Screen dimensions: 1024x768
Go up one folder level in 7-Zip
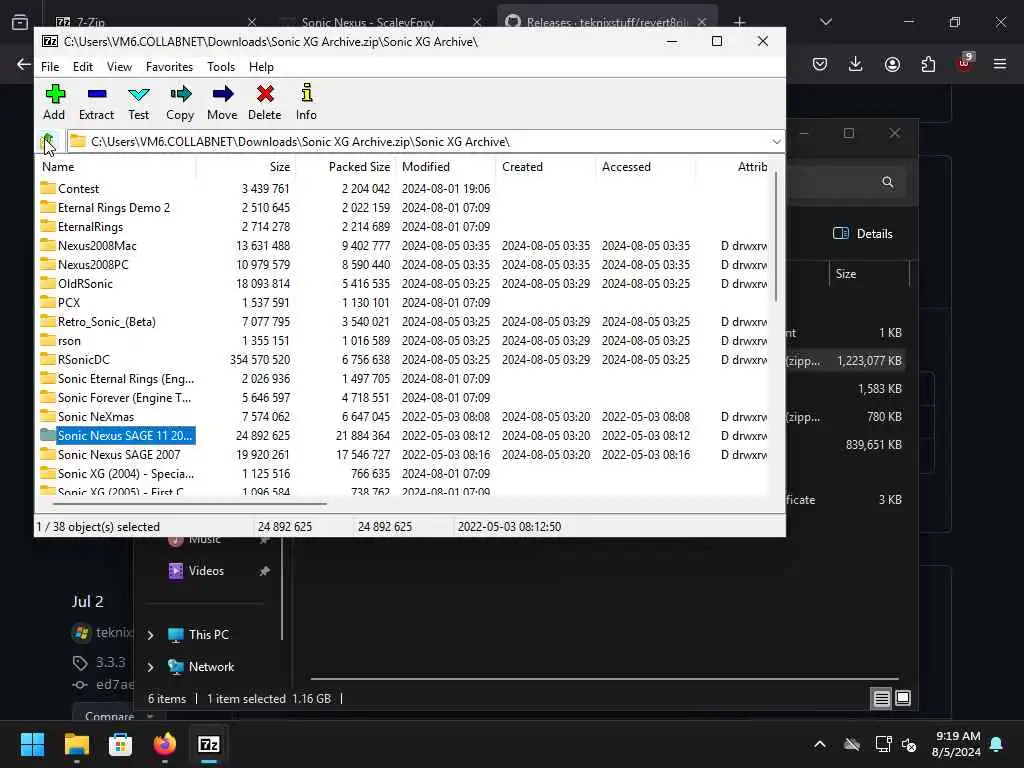pos(48,141)
